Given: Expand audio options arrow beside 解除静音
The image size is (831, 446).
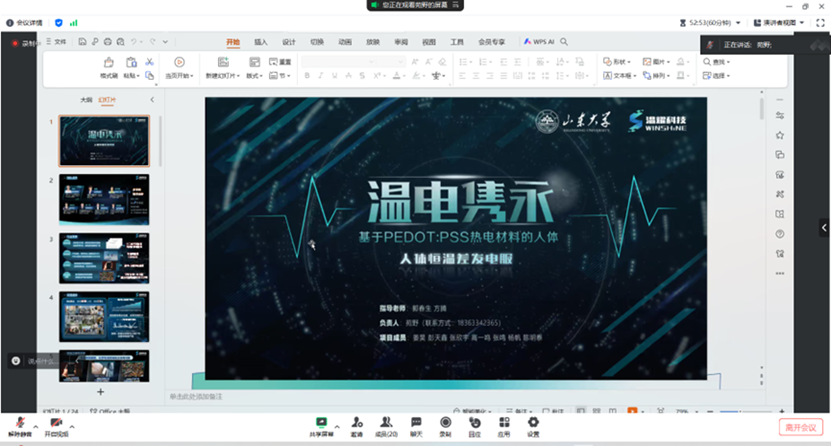Looking at the screenshot, I should click(x=34, y=424).
